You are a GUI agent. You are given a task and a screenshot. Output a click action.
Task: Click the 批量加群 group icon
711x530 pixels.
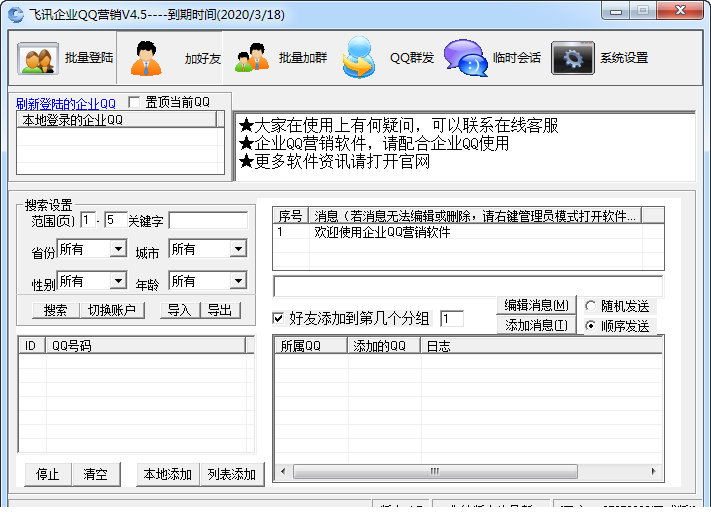pyautogui.click(x=252, y=58)
